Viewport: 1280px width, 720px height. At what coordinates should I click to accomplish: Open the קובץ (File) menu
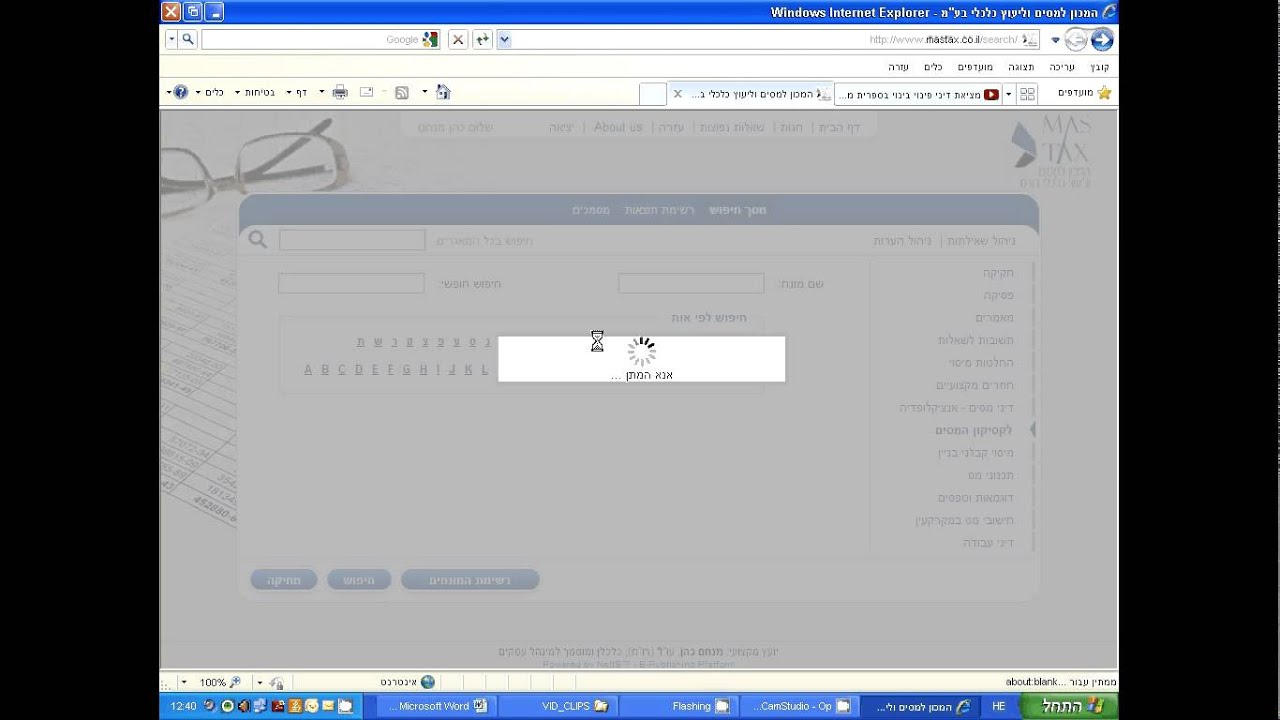1099,67
